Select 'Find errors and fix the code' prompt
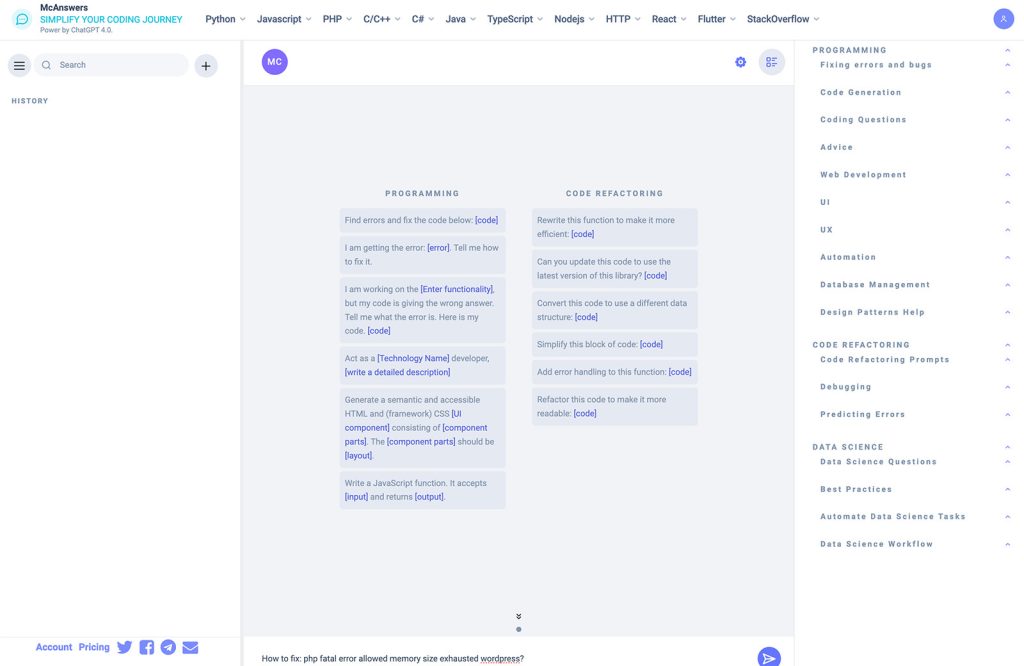1024x666 pixels. 422,220
